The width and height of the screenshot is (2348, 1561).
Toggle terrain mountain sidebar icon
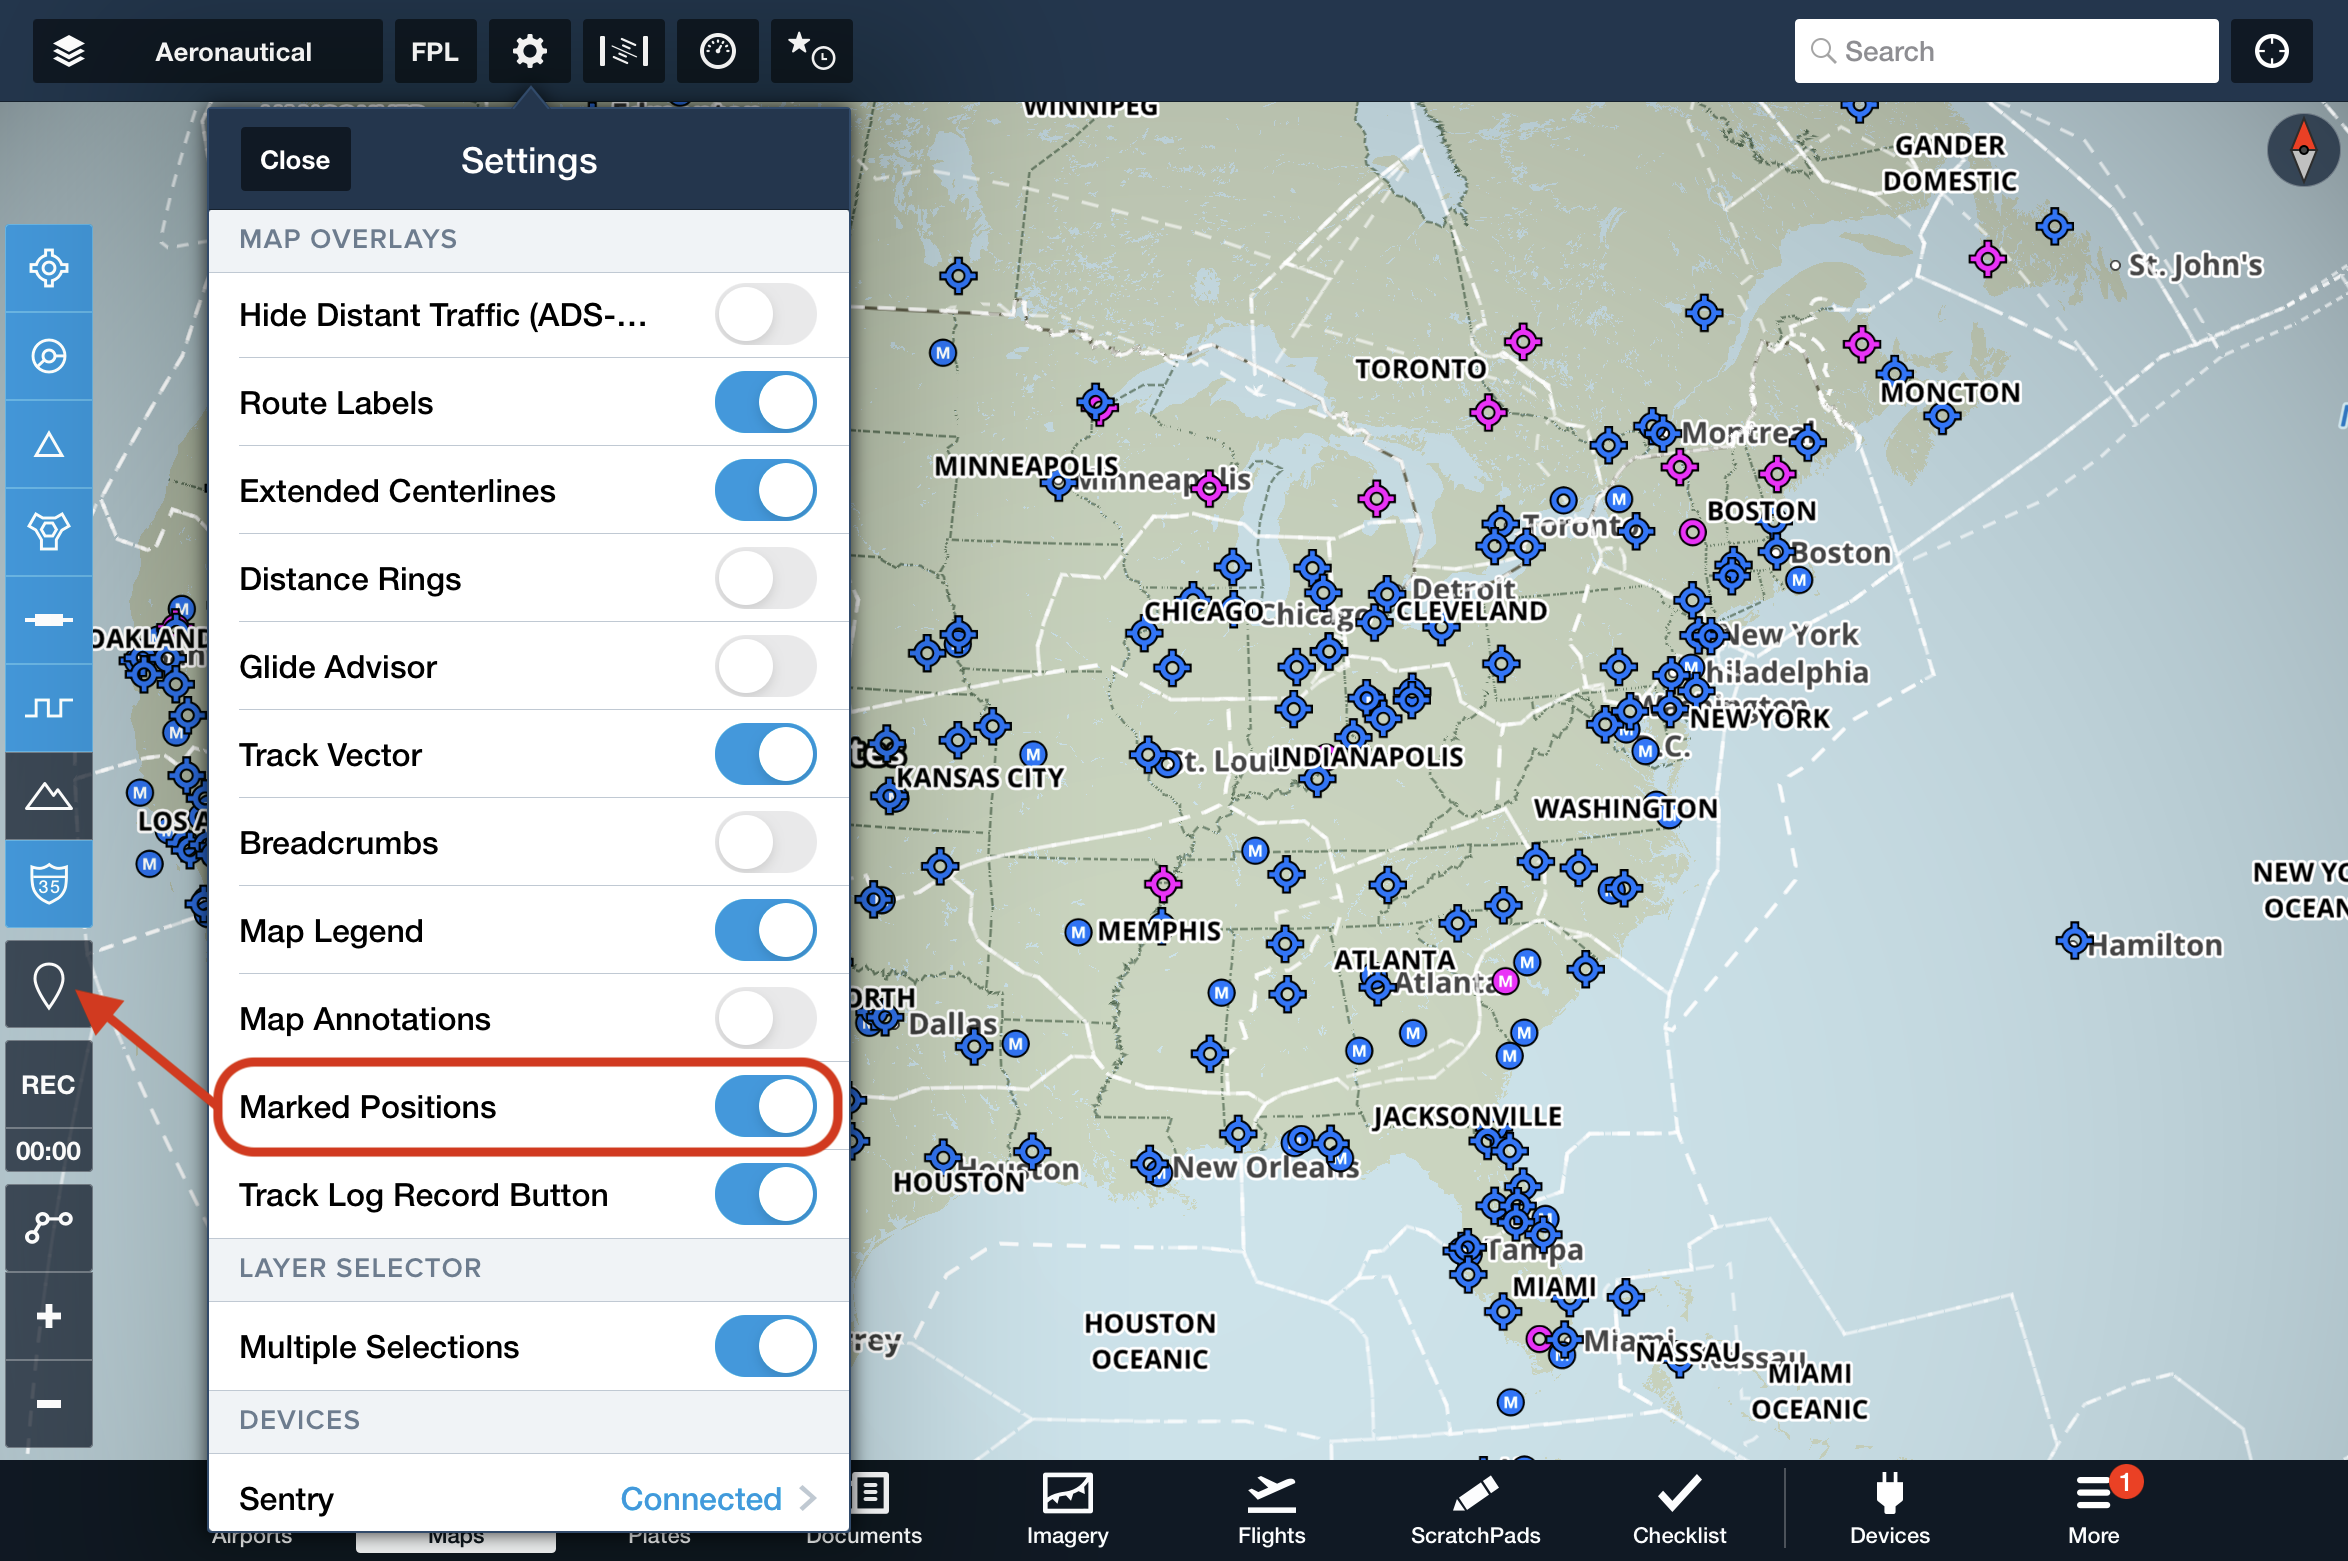[49, 796]
